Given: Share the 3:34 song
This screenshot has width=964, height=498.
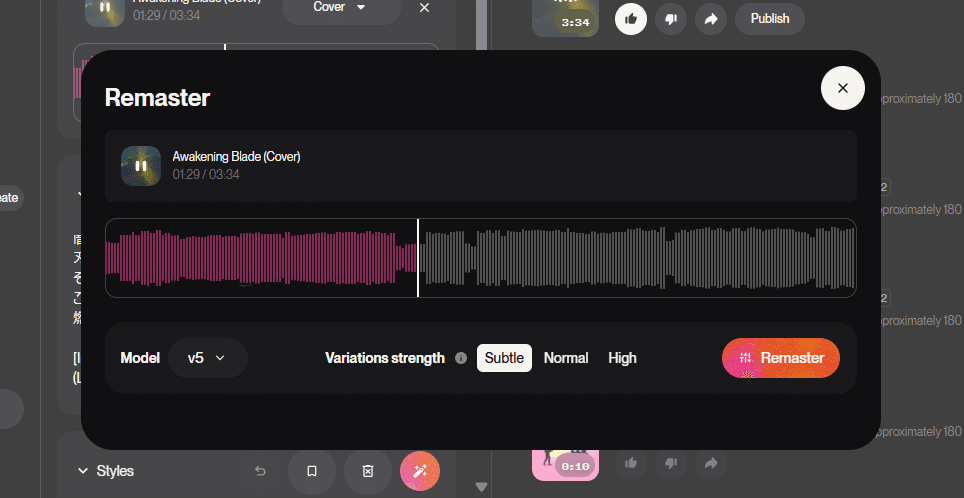Looking at the screenshot, I should [x=711, y=19].
